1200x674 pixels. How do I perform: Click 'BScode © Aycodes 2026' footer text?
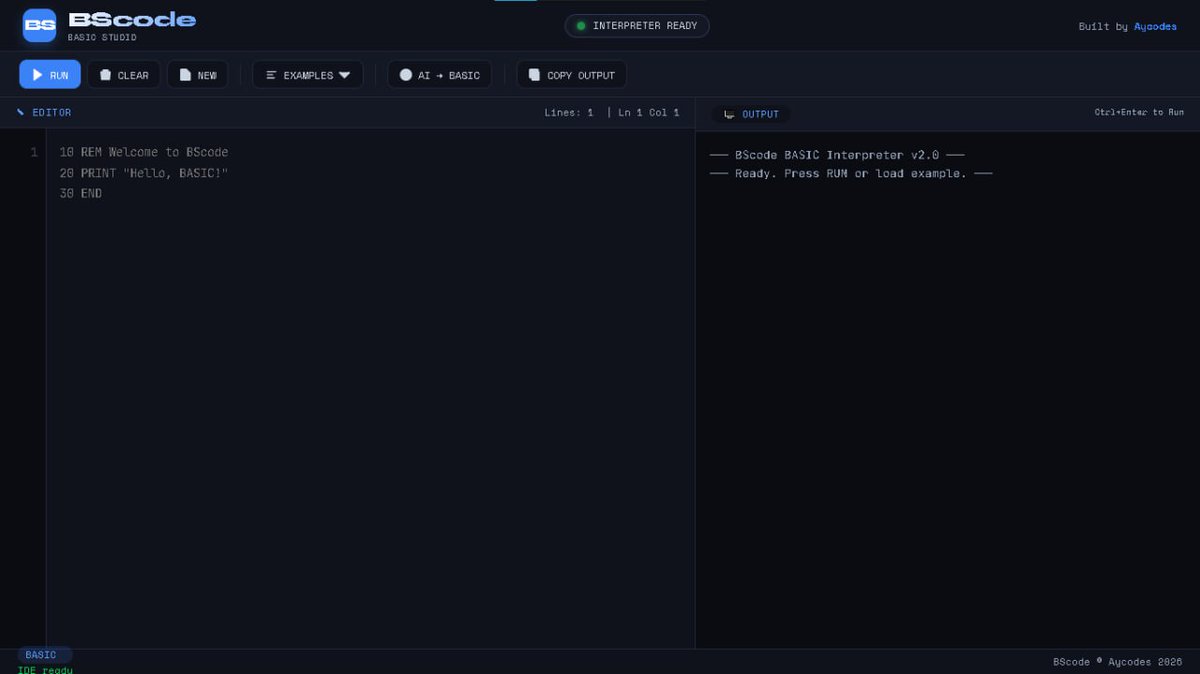(x=1117, y=662)
